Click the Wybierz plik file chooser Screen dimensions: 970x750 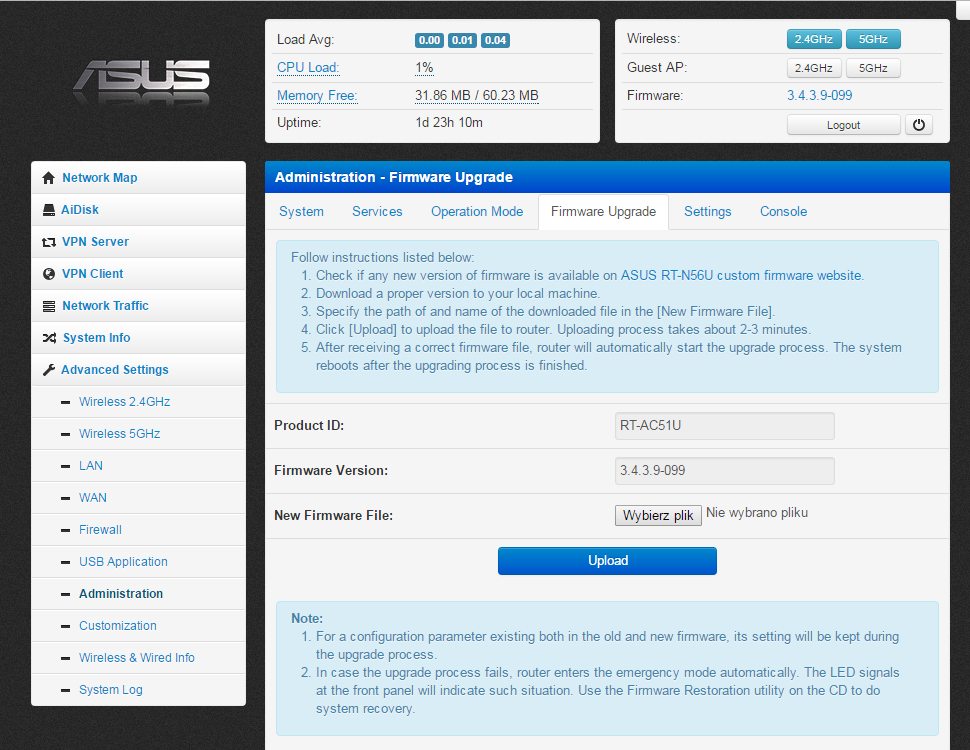point(658,516)
